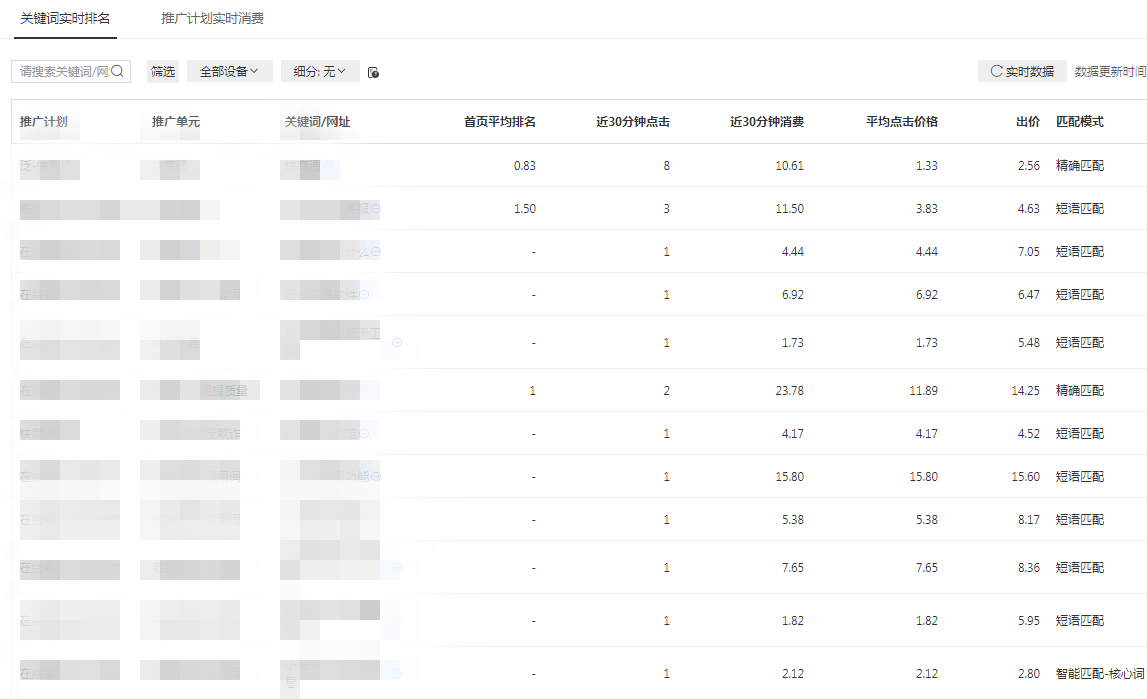Open the 推广计划实时消费 tab
This screenshot has width=1147, height=699.
click(x=212, y=19)
